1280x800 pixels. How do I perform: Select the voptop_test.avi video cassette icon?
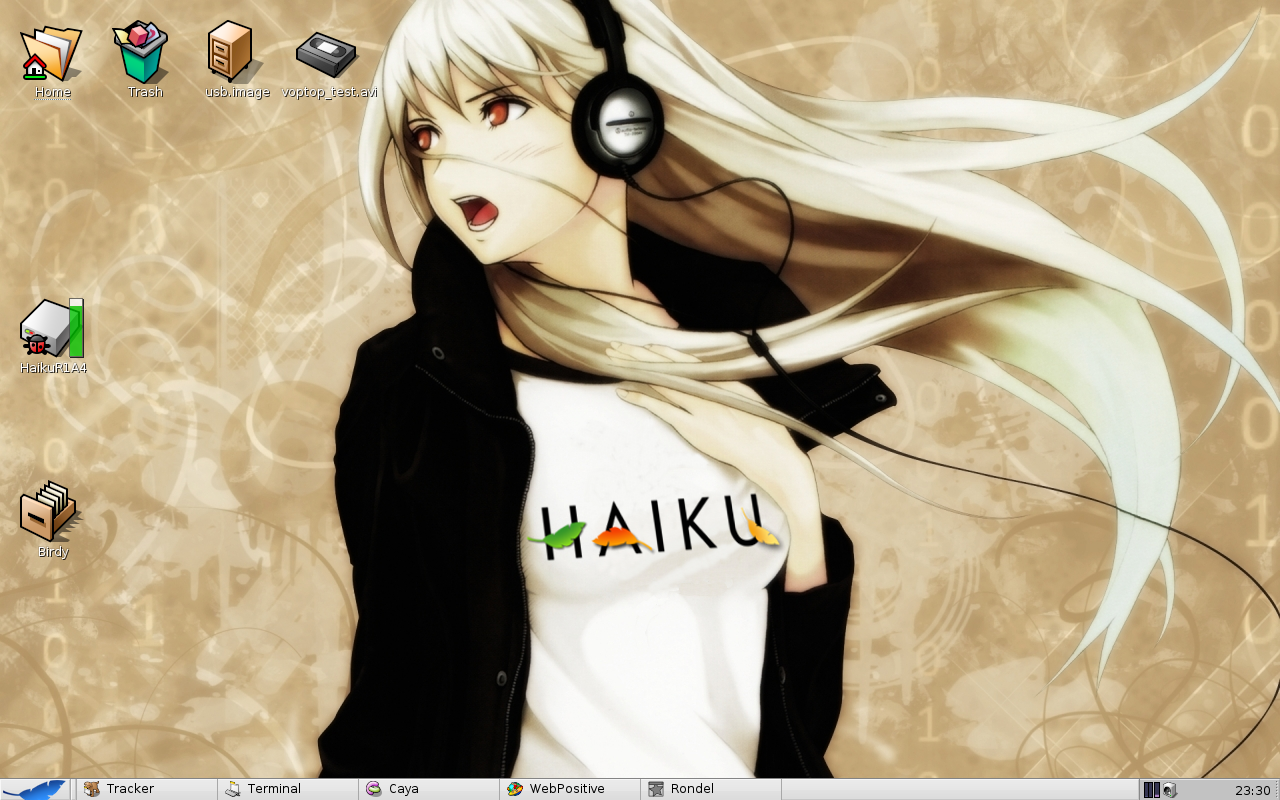click(326, 53)
